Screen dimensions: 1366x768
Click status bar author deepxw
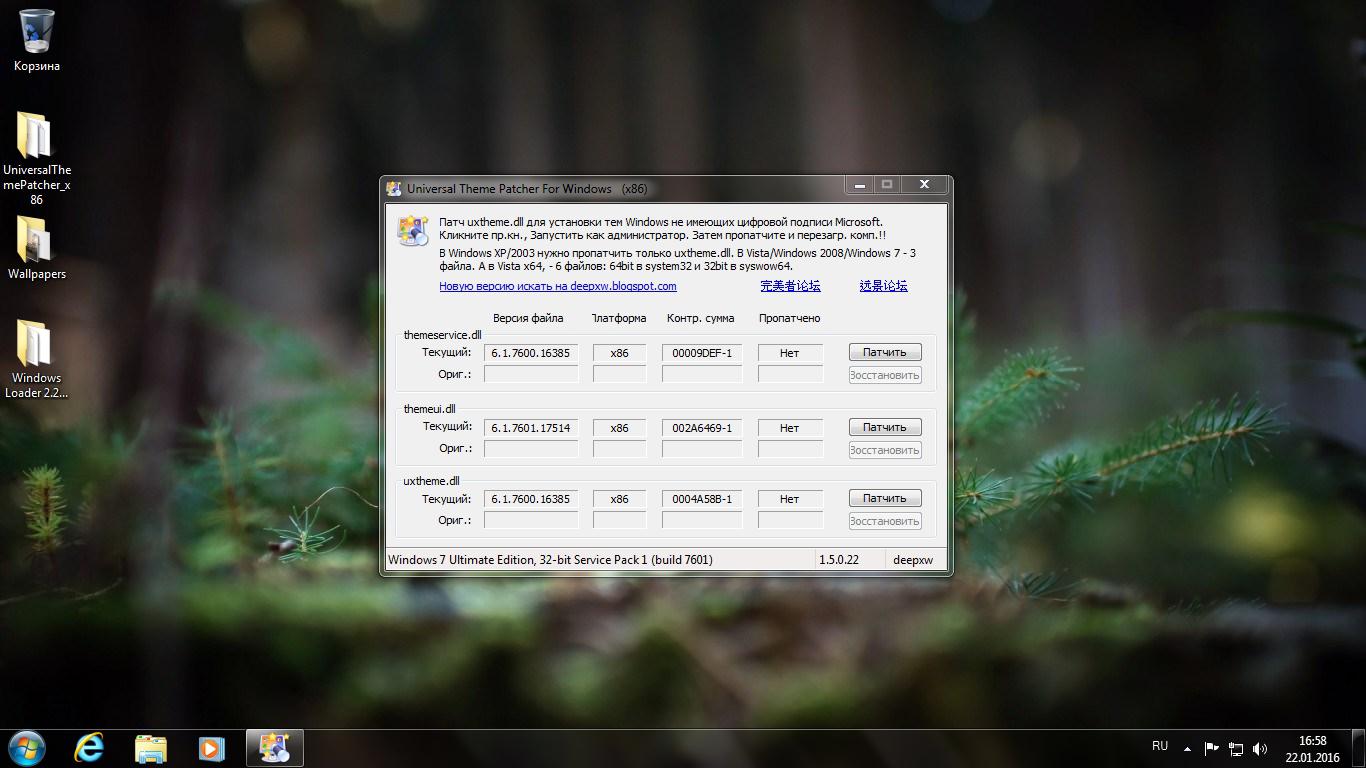click(913, 560)
